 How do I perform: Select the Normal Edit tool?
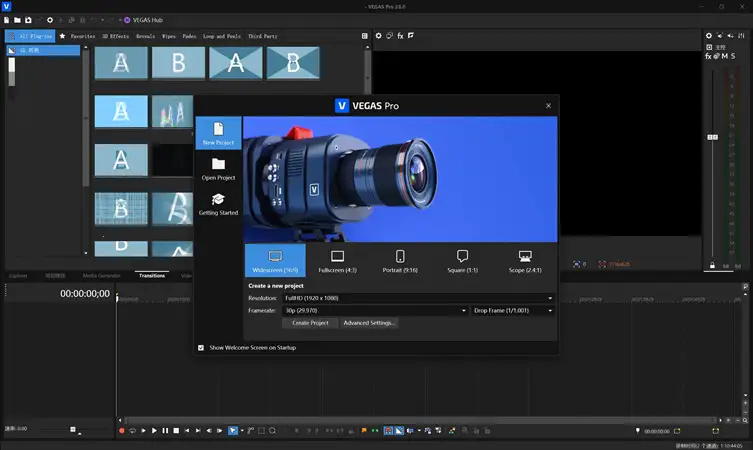pyautogui.click(x=233, y=431)
